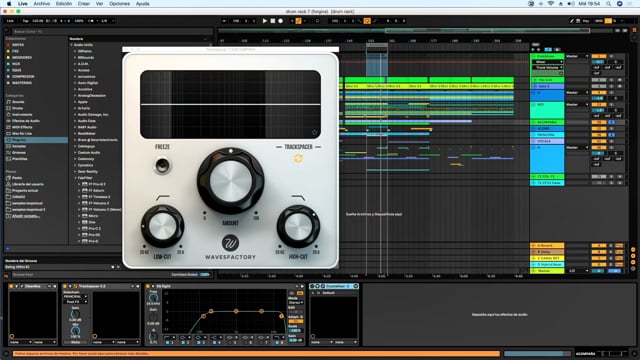Open the Mixer automation device dropdown
The width and height of the screenshot is (640, 360).
tap(547, 62)
